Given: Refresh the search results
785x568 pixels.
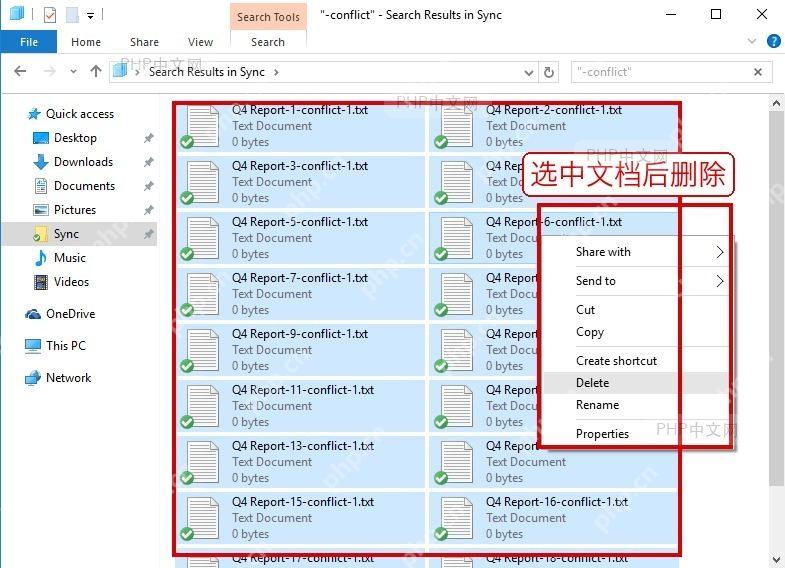Looking at the screenshot, I should click(x=549, y=73).
